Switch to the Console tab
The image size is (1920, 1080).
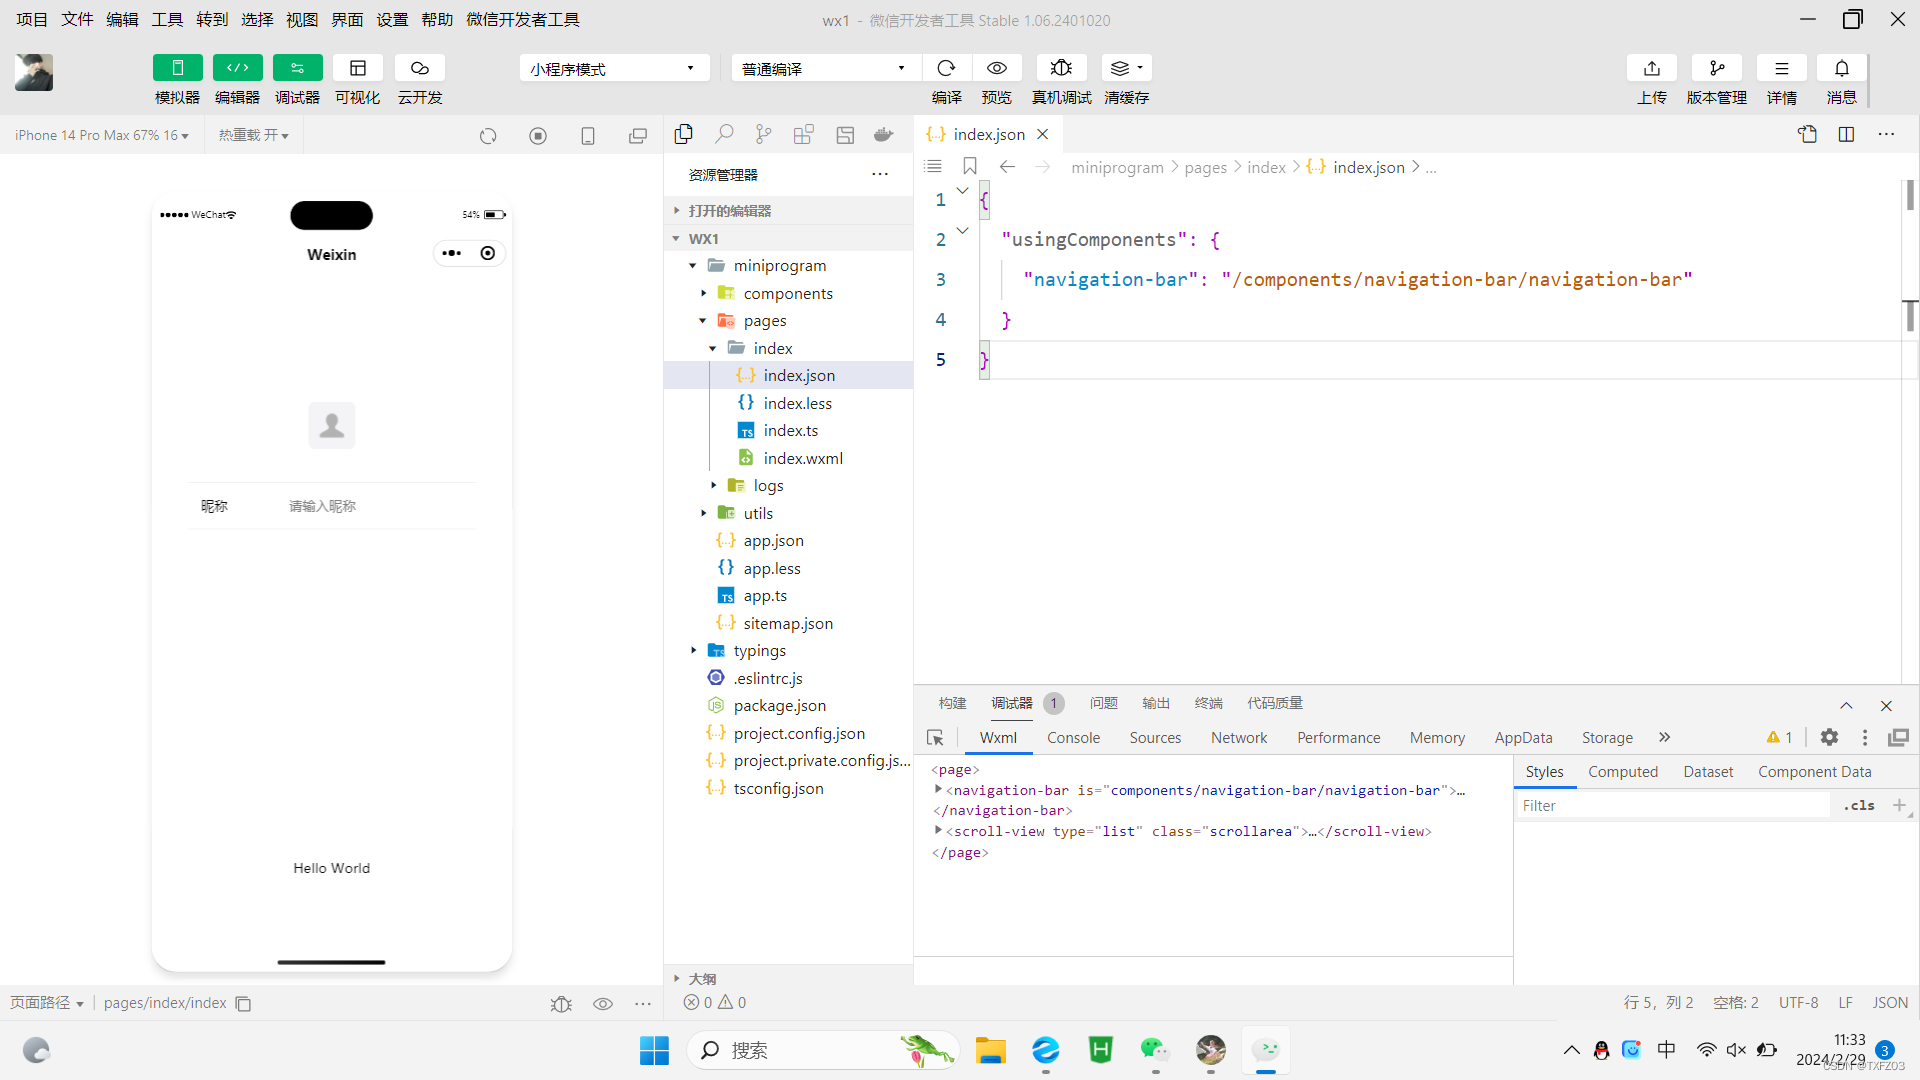1073,738
